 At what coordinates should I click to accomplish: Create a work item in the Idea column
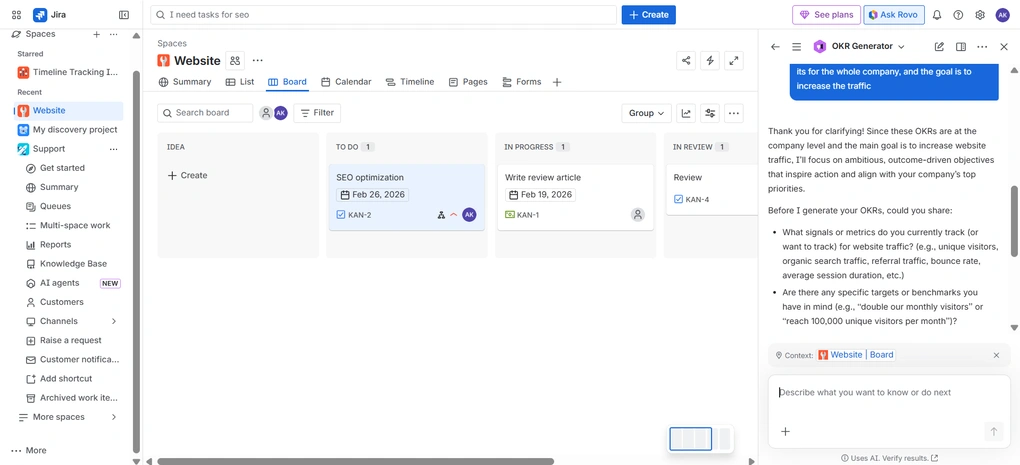pos(187,176)
